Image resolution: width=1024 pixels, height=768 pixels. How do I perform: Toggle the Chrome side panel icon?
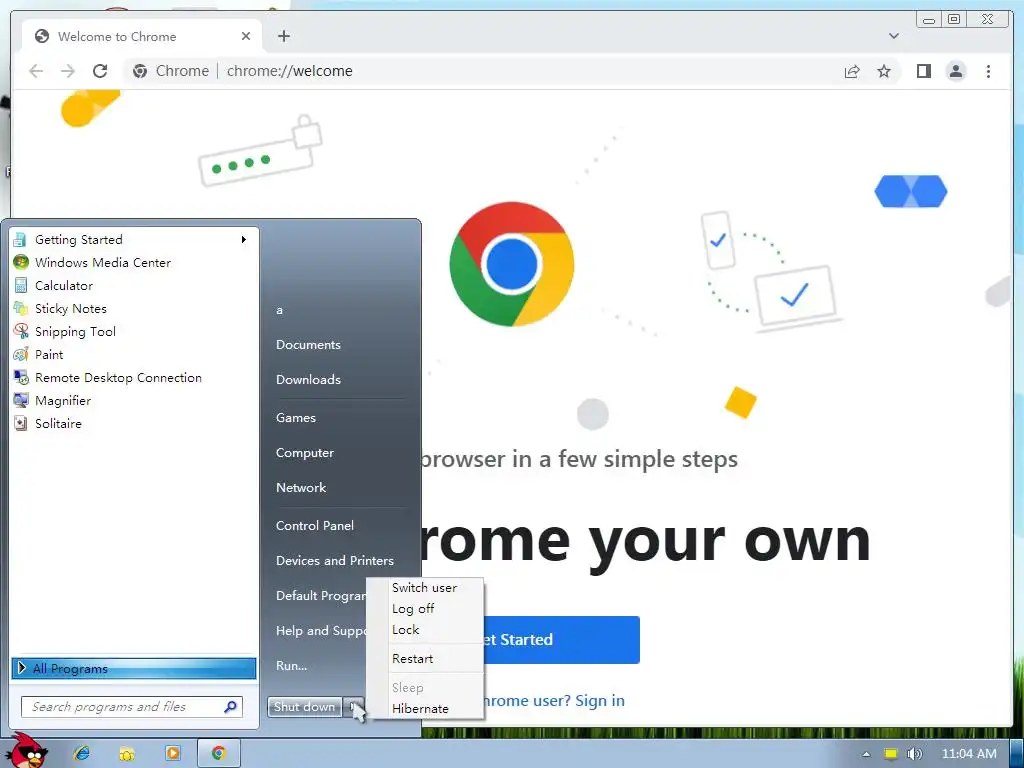tap(923, 71)
